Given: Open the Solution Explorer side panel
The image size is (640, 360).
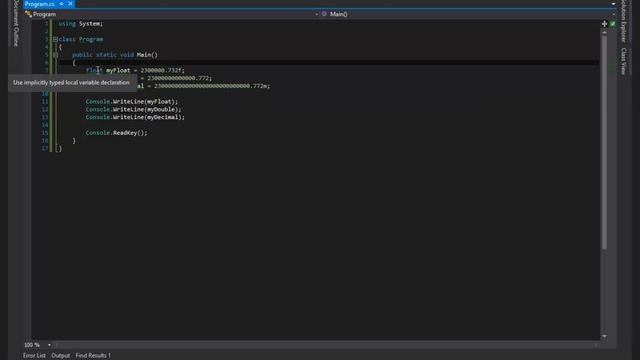Looking at the screenshot, I should (624, 21).
